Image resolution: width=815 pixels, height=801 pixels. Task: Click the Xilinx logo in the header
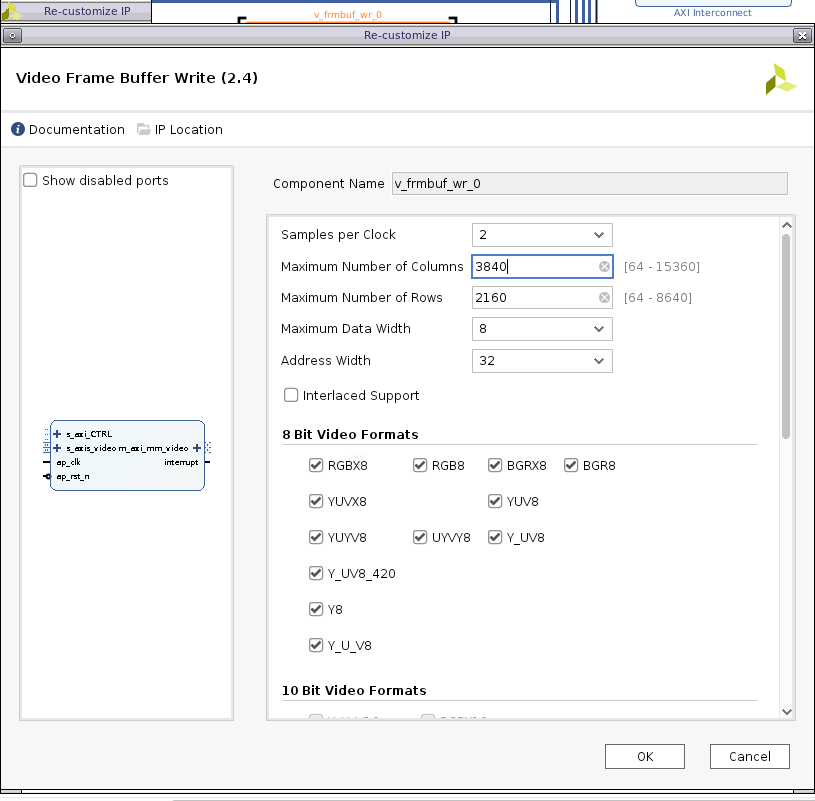pyautogui.click(x=780, y=80)
